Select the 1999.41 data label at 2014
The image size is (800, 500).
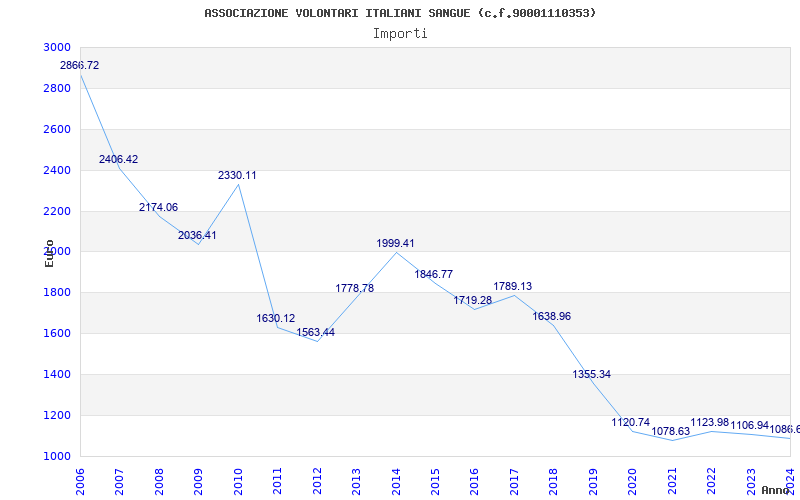395,243
